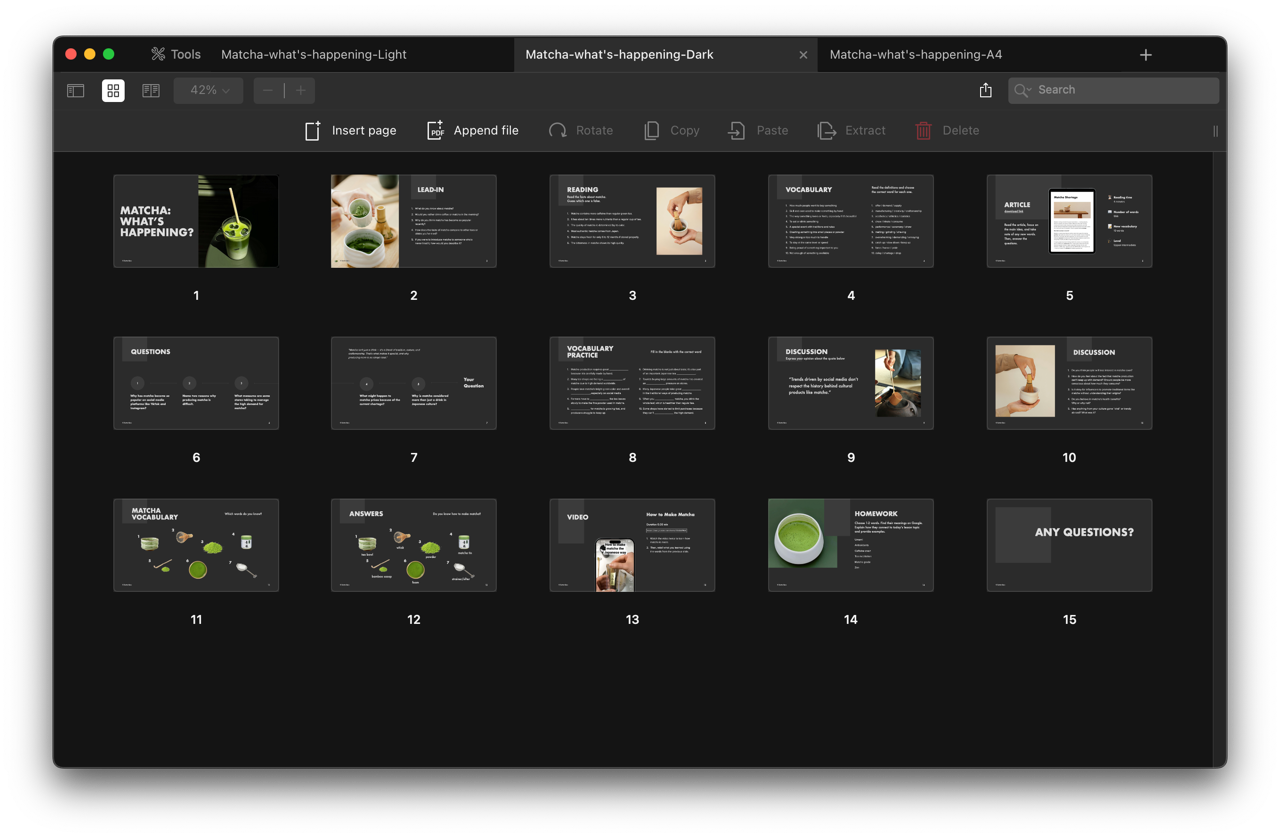The height and width of the screenshot is (838, 1280).
Task: Click inside the Search field
Action: (1113, 89)
